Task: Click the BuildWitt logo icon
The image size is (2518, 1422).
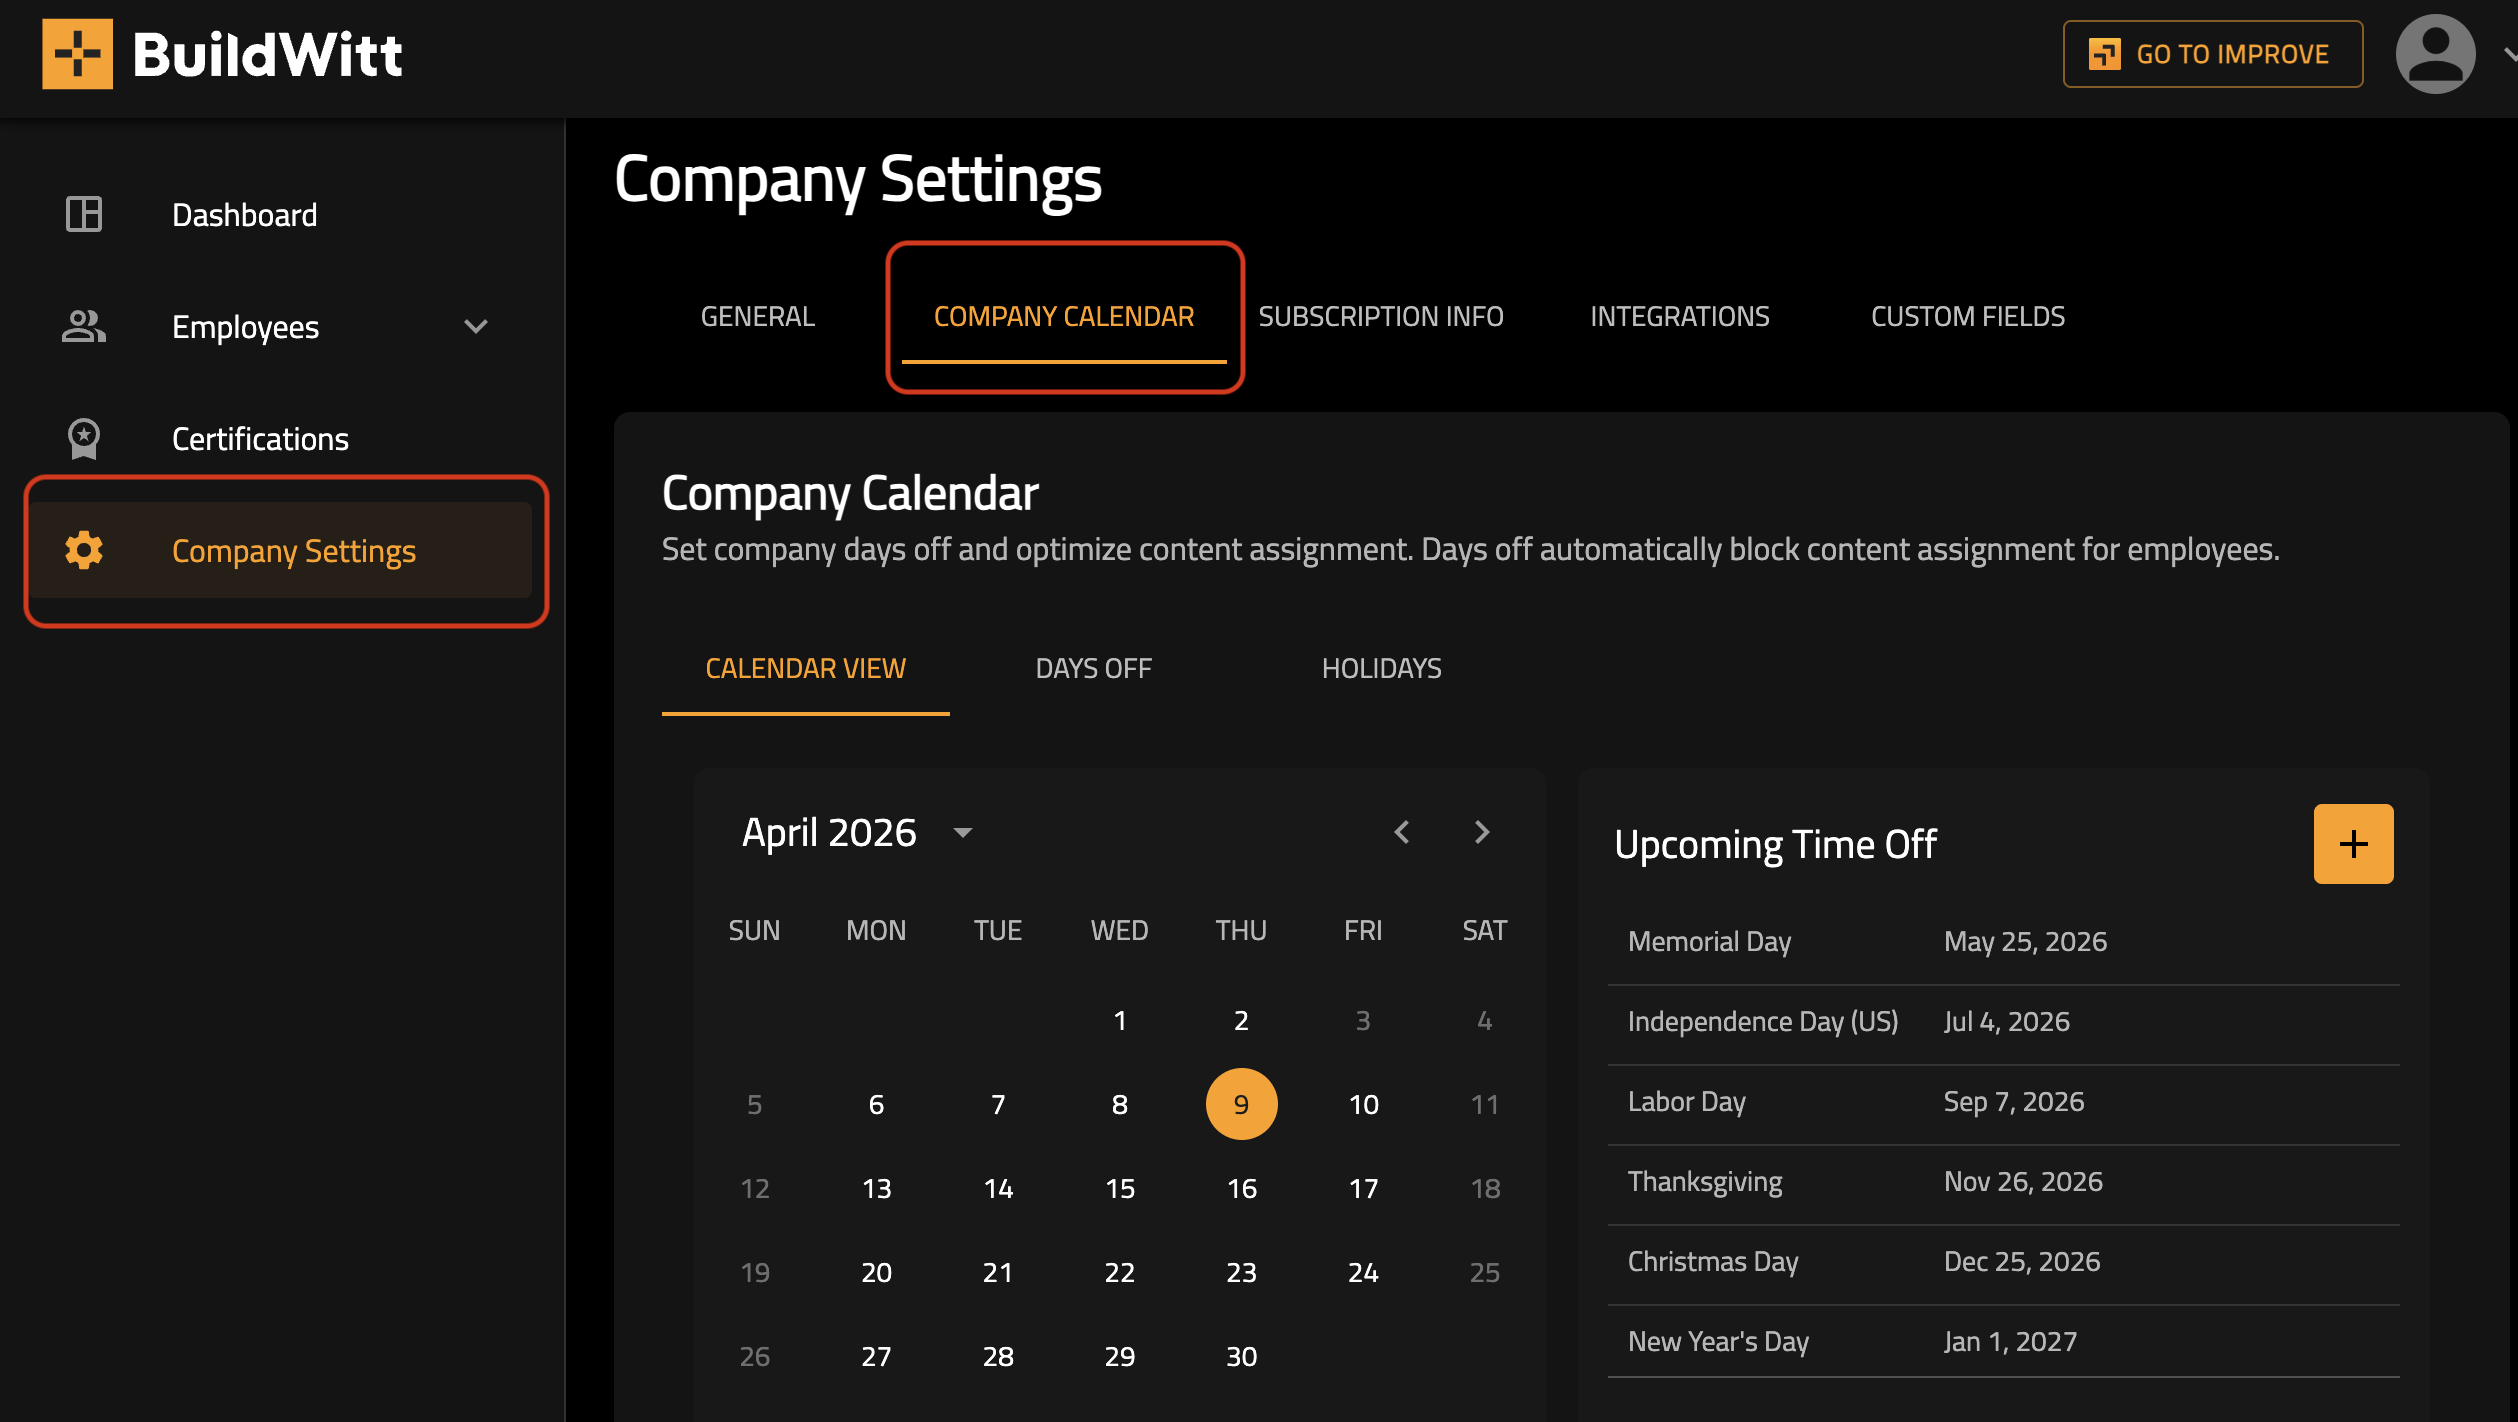Action: 77,54
